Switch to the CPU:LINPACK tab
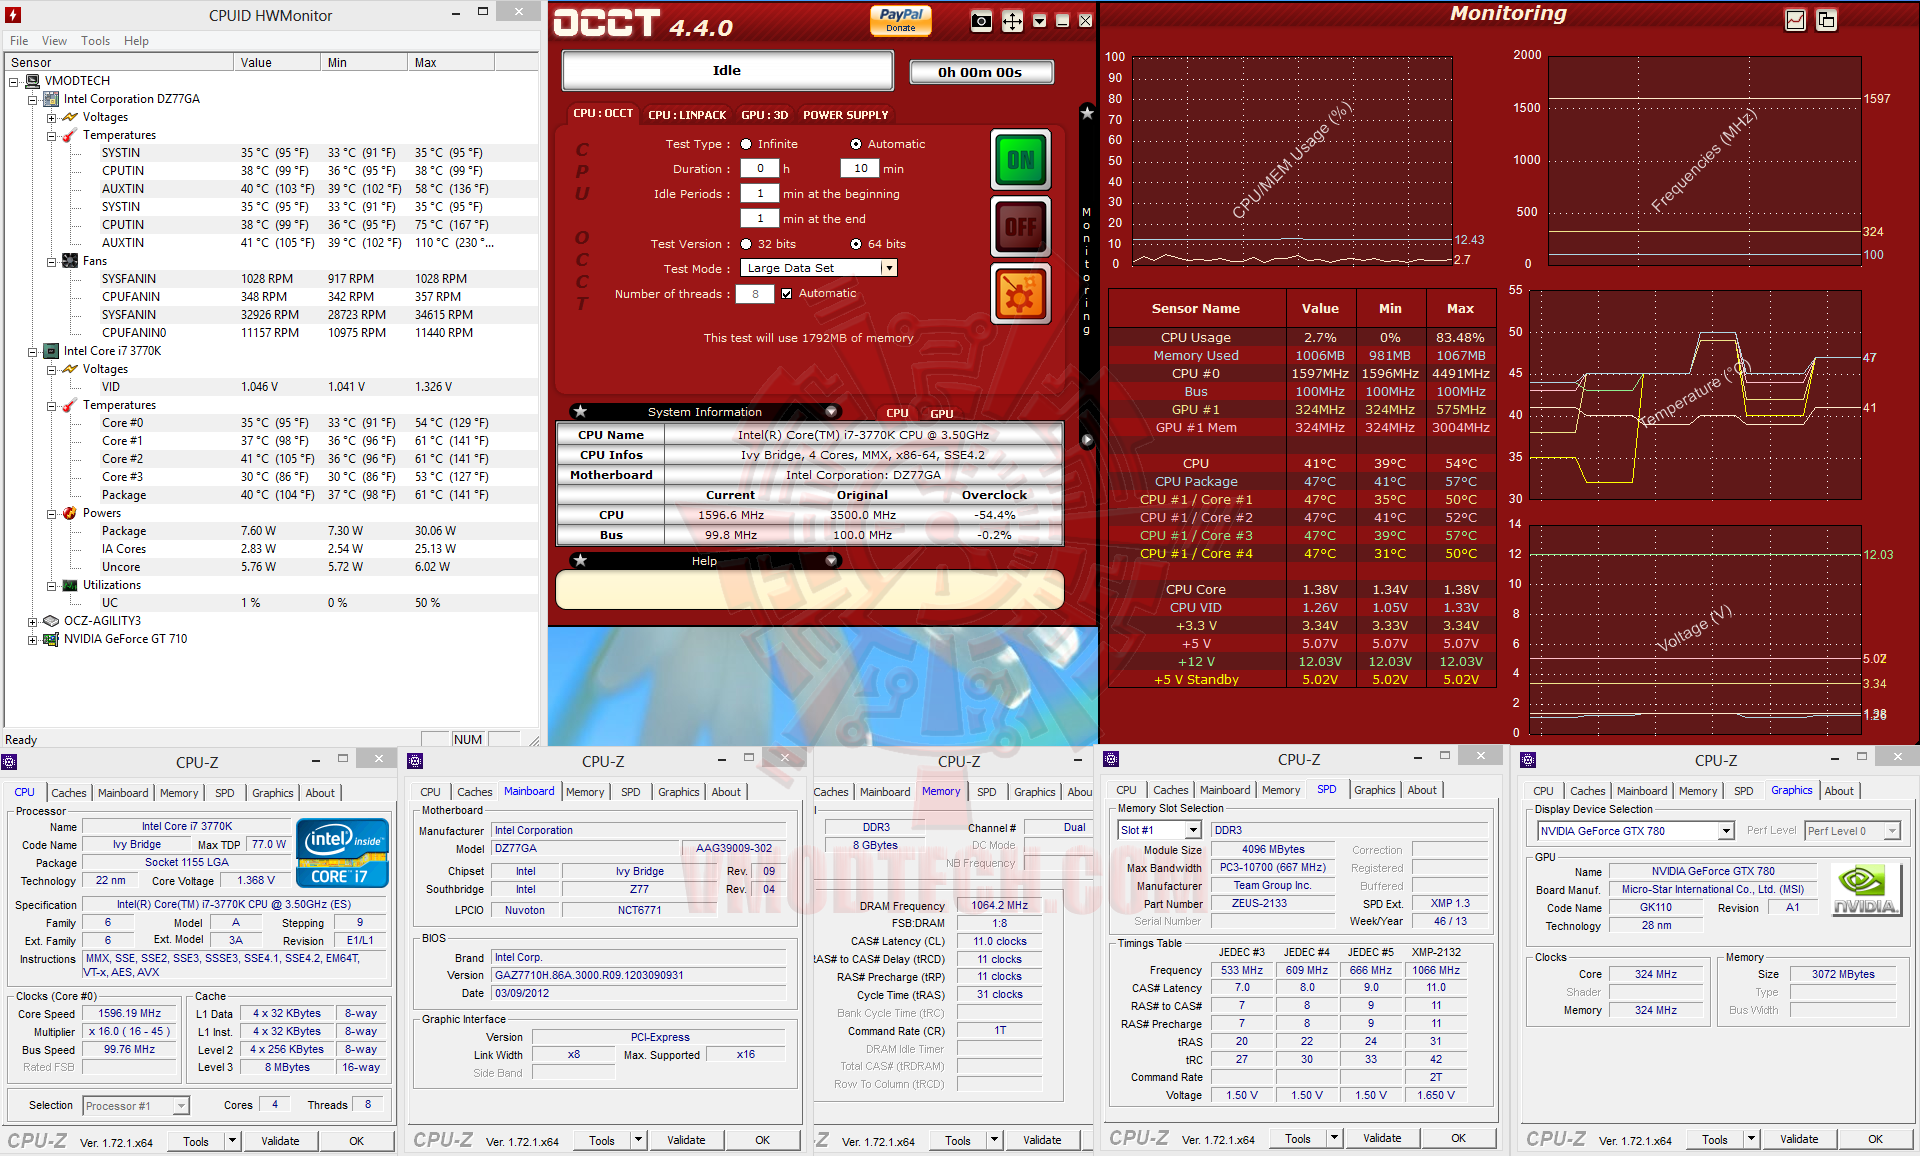 click(x=686, y=115)
